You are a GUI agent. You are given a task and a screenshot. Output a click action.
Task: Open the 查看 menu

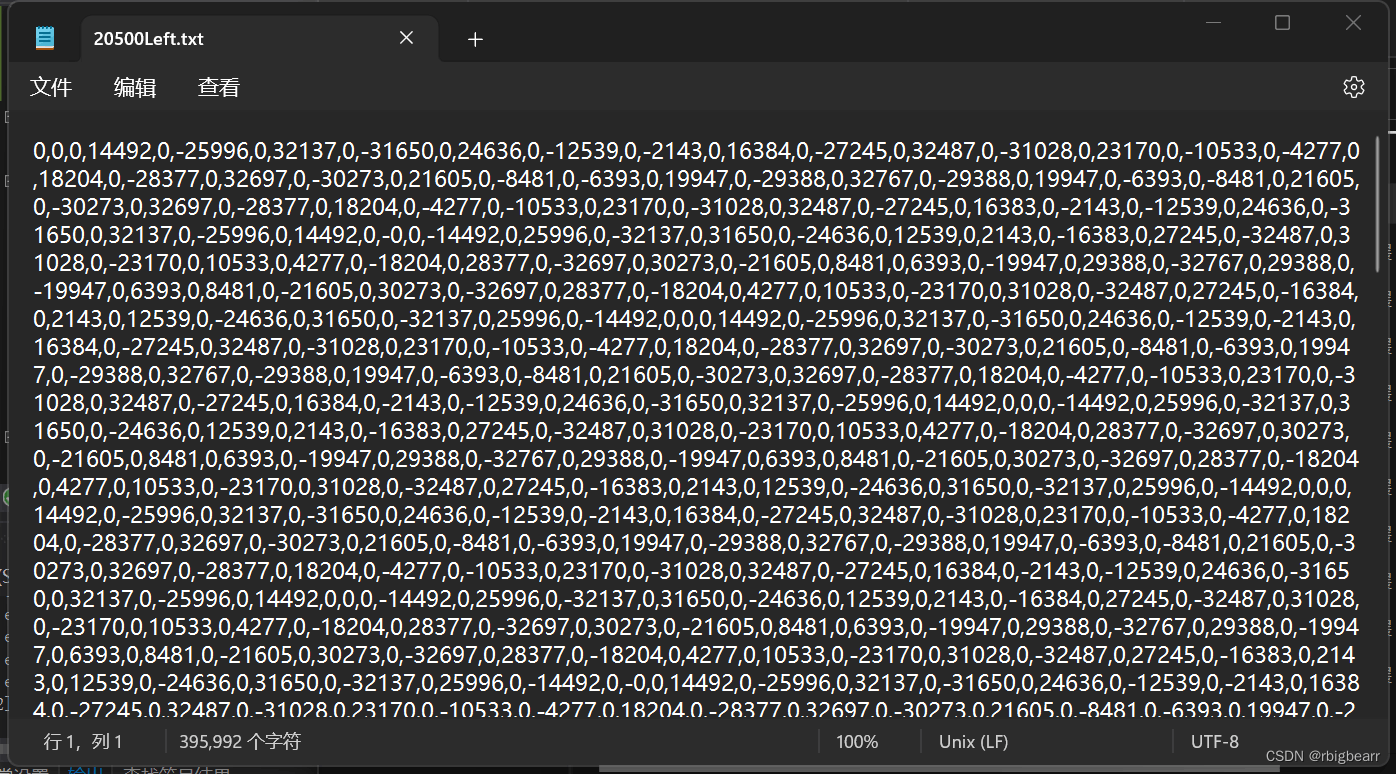[219, 87]
